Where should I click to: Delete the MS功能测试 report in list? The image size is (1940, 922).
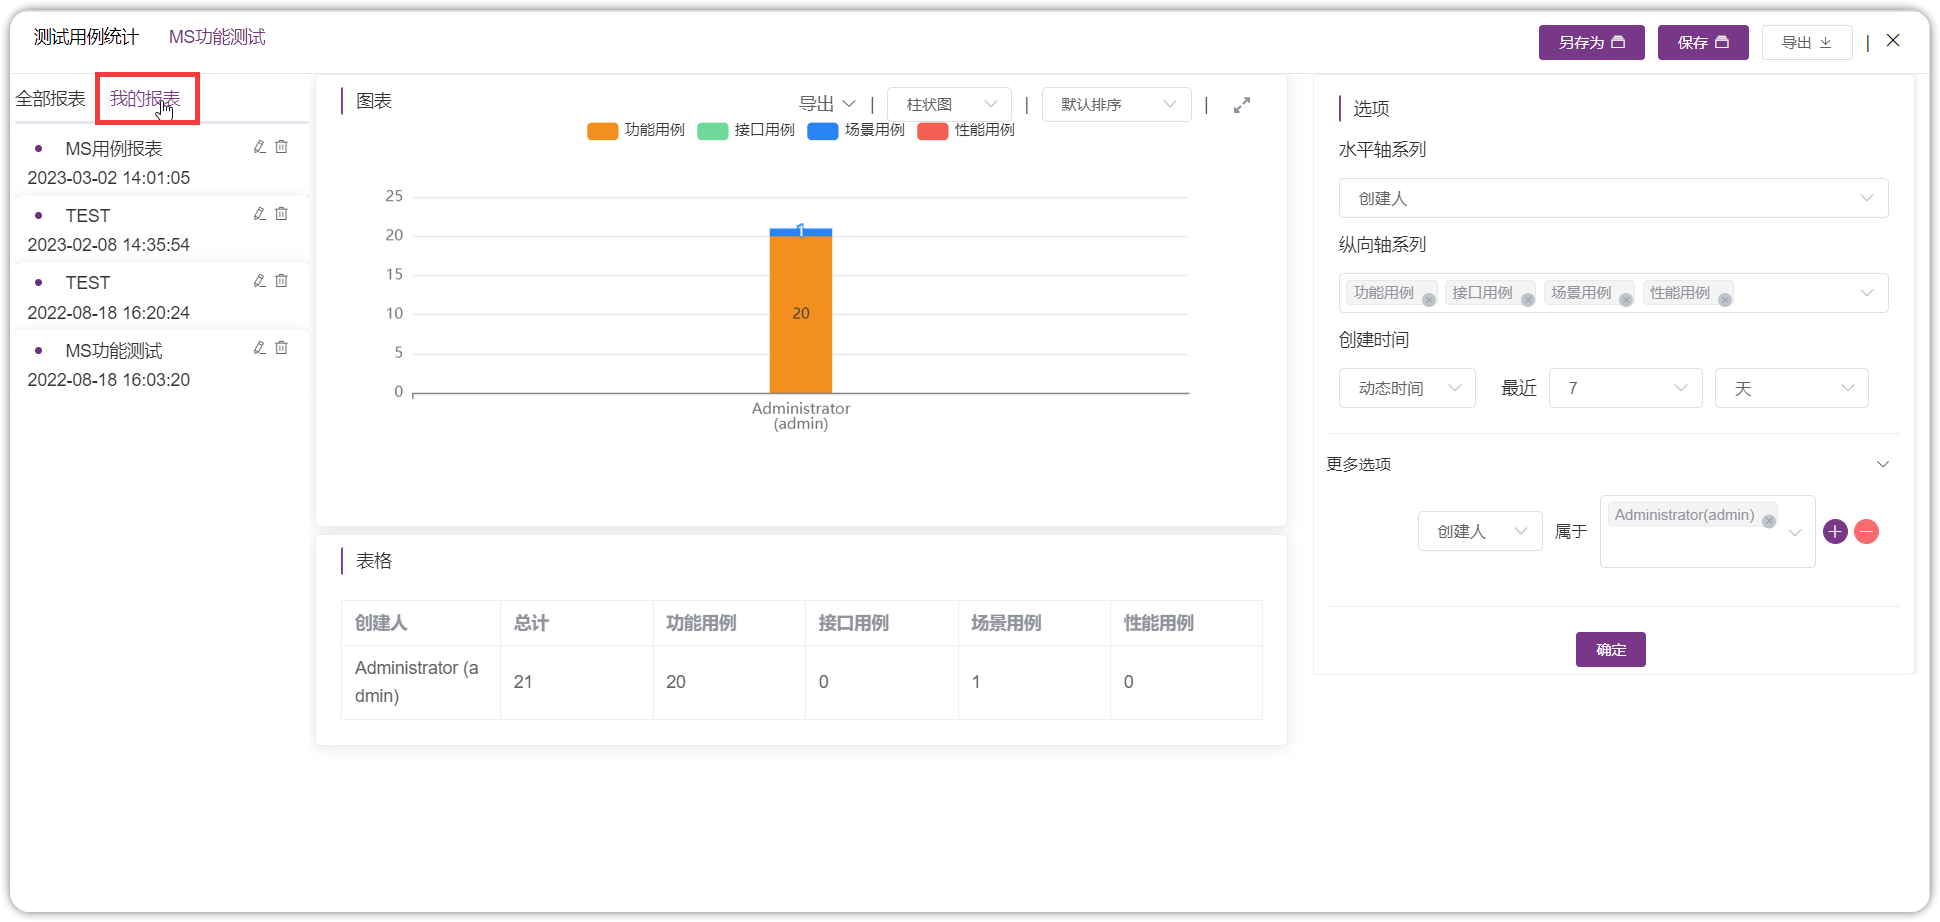[281, 348]
